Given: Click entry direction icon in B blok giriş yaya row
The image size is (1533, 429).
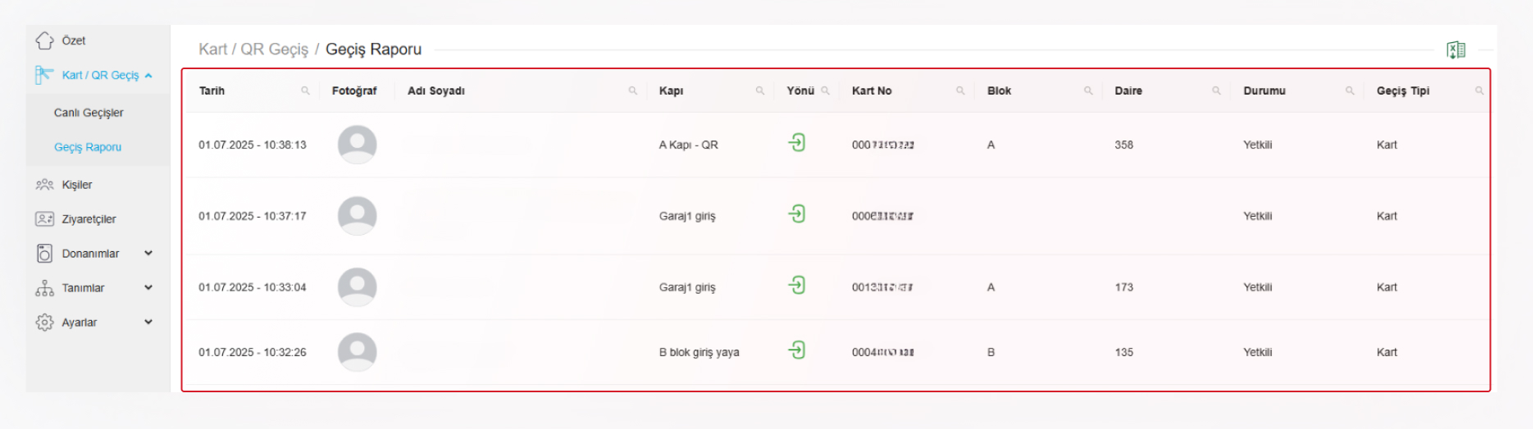Looking at the screenshot, I should (x=796, y=350).
